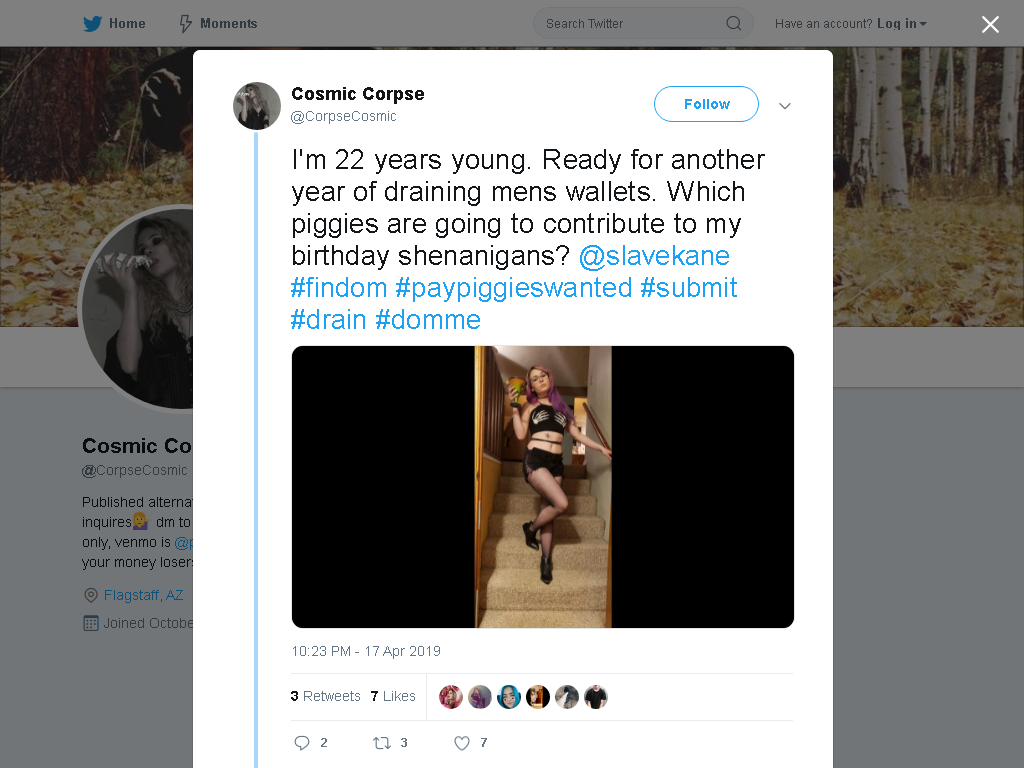View the 7 Likes list
Screen dimensions: 1024x768
392,696
